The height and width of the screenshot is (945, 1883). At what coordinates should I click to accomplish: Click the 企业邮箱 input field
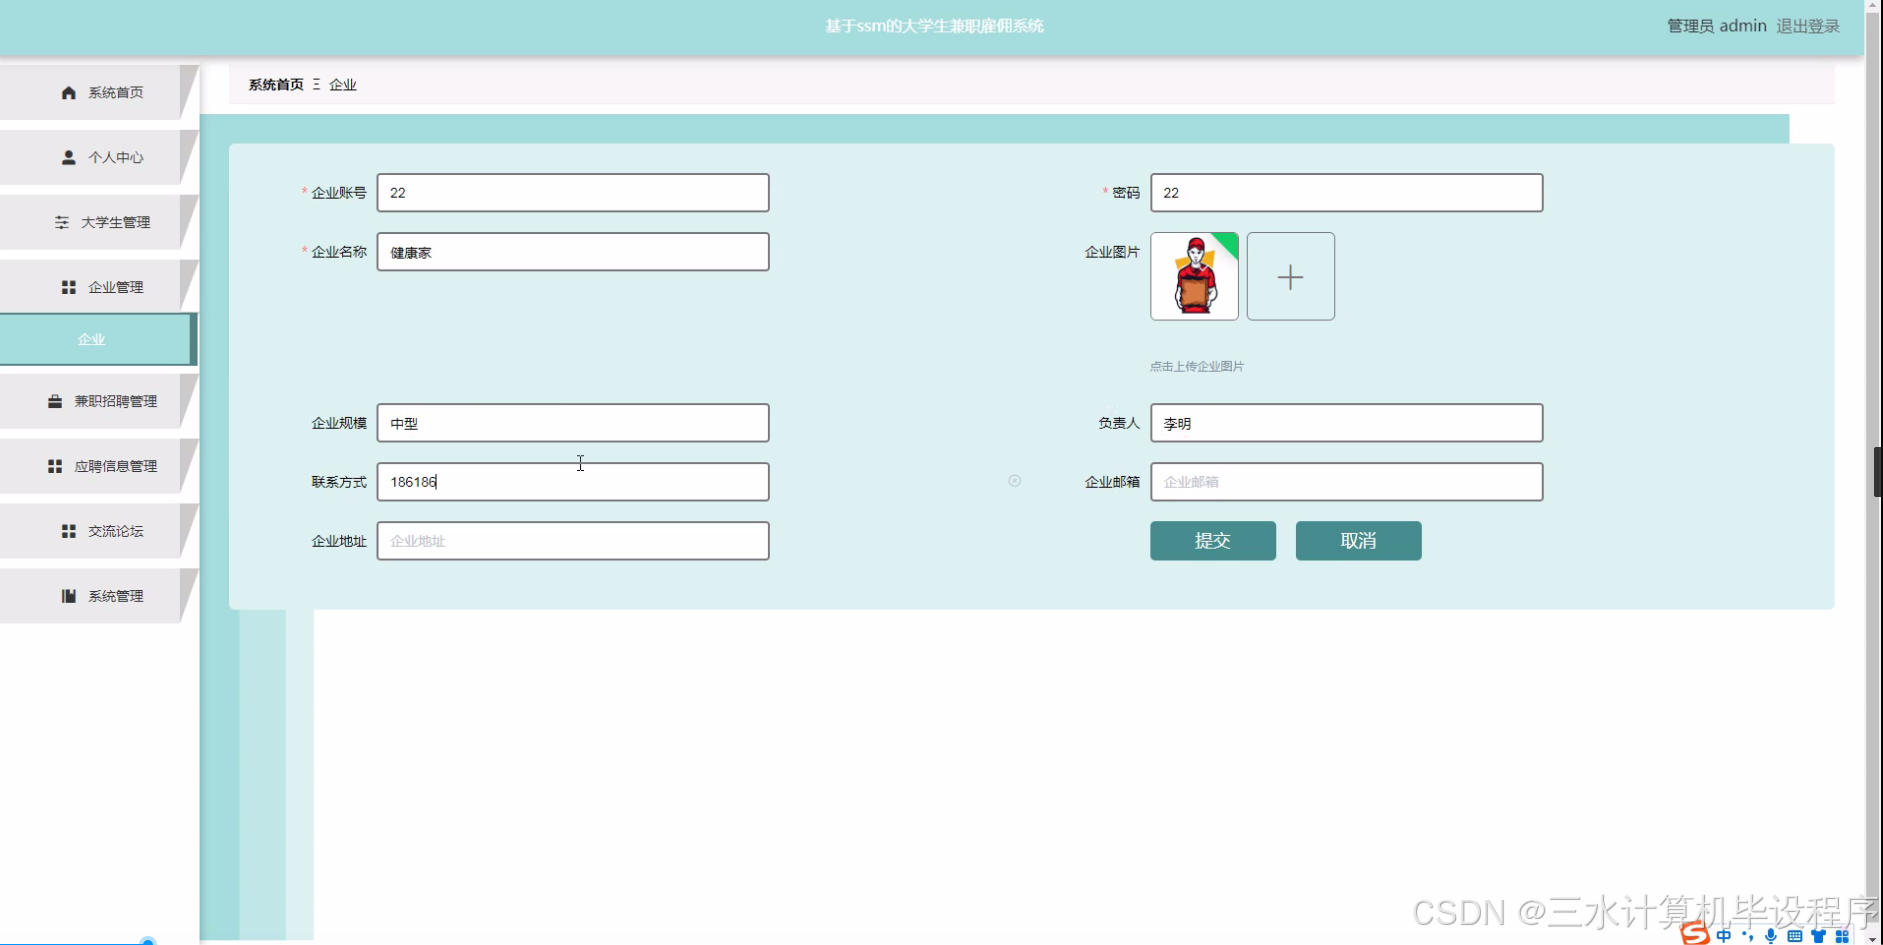tap(1346, 481)
